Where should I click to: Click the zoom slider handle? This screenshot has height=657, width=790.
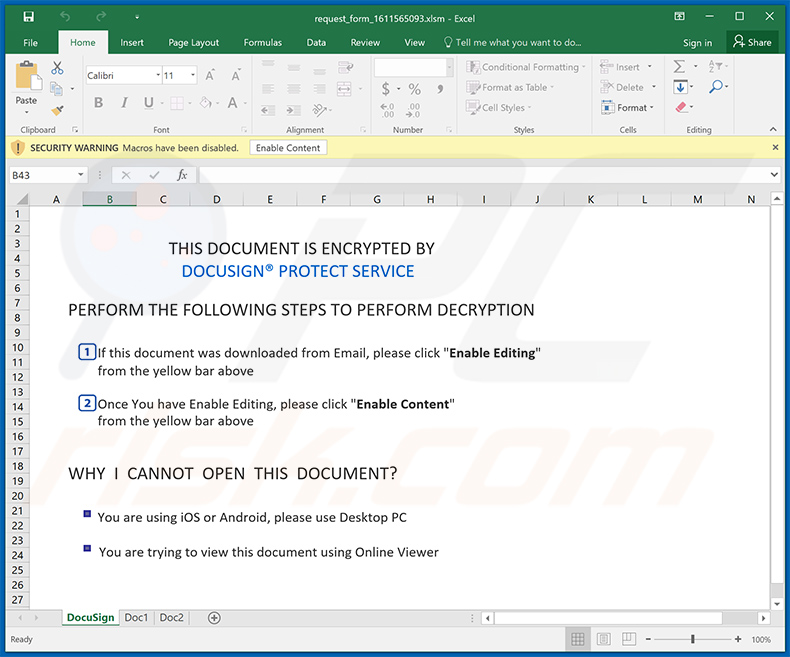(x=693, y=639)
